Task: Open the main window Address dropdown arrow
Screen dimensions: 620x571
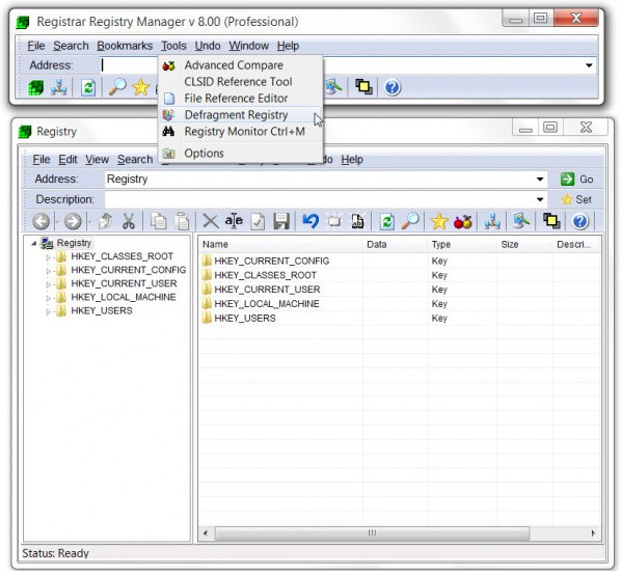Action: (589, 65)
